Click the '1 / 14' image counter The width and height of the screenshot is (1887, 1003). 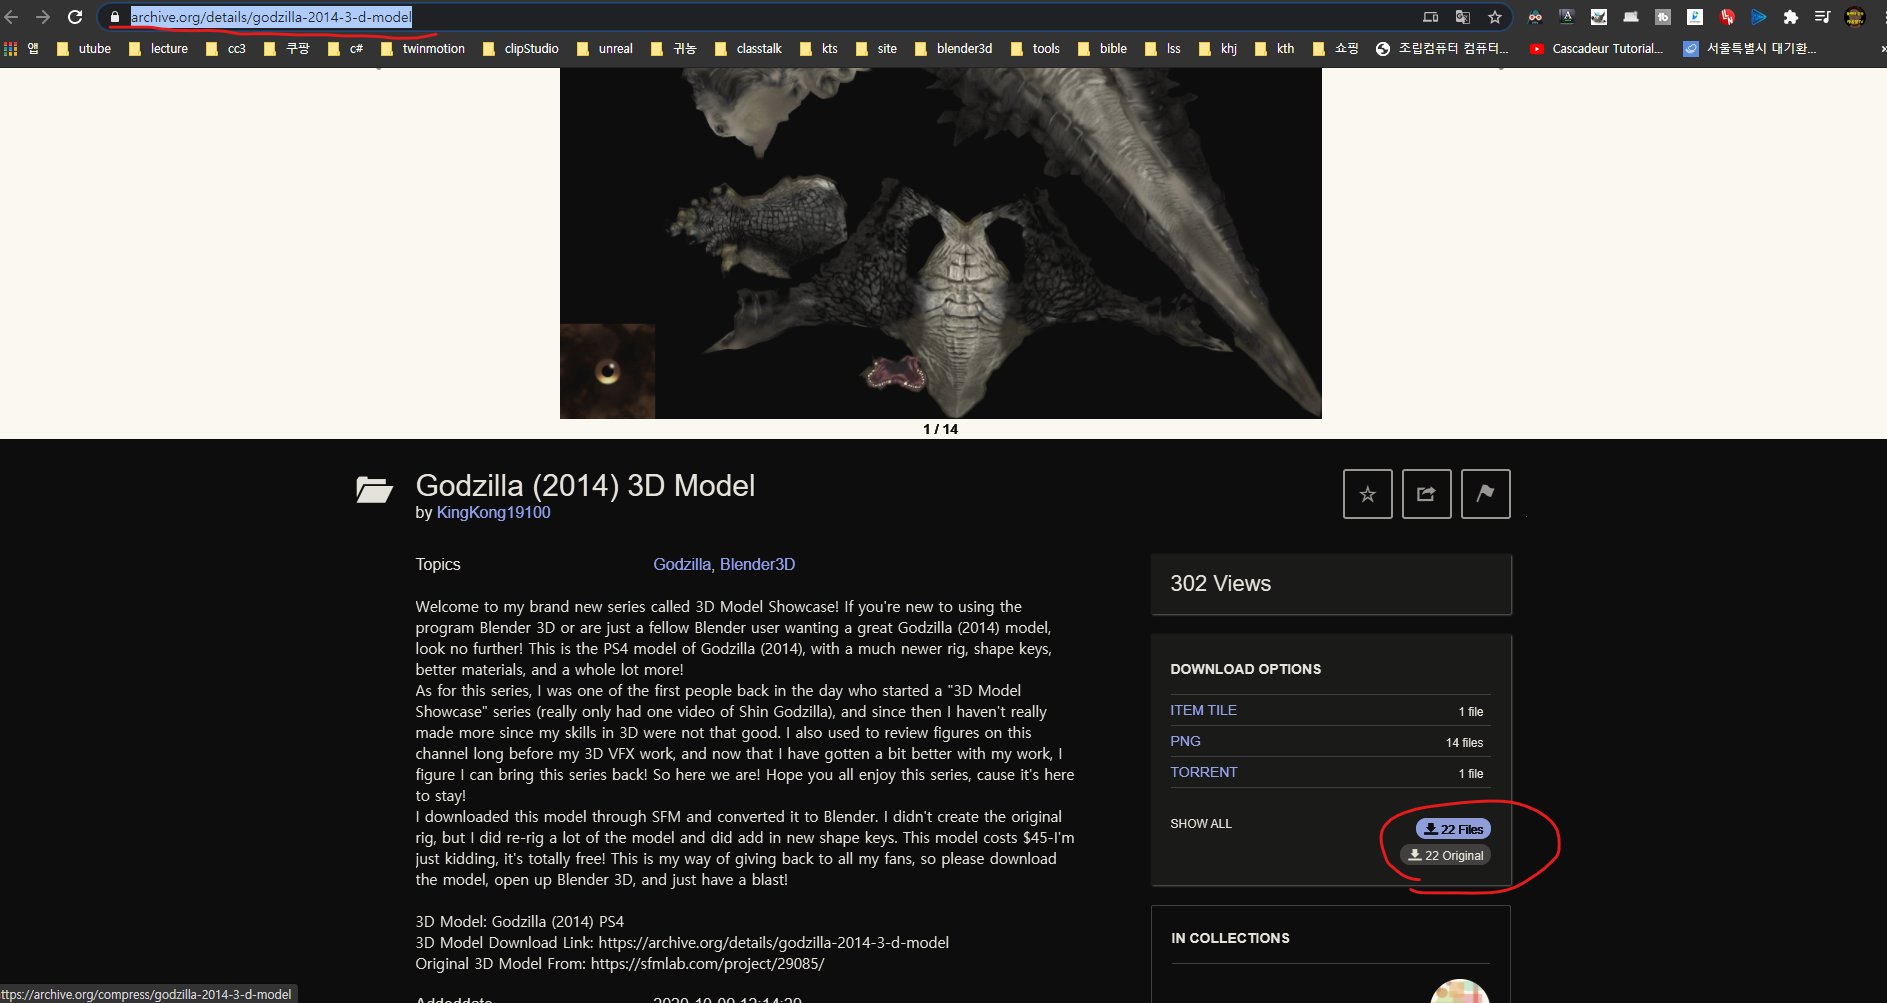(x=940, y=429)
